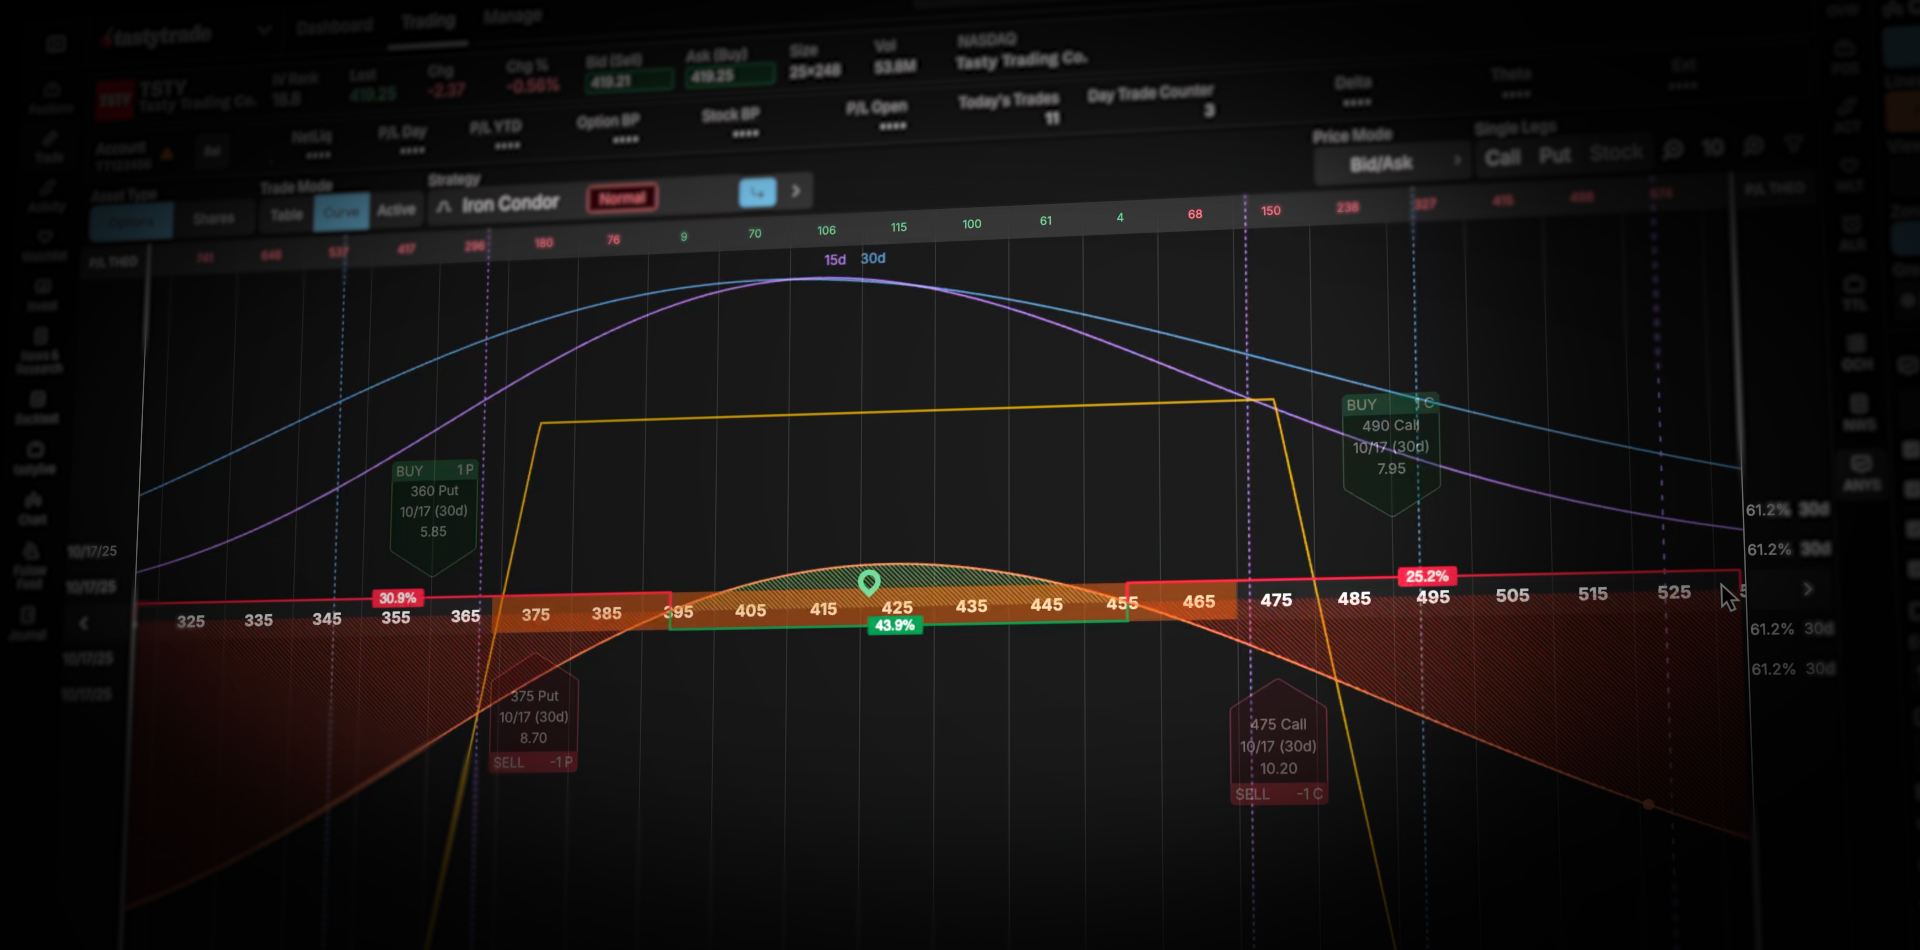
Task: Toggle the red Normal badge
Action: pos(622,198)
